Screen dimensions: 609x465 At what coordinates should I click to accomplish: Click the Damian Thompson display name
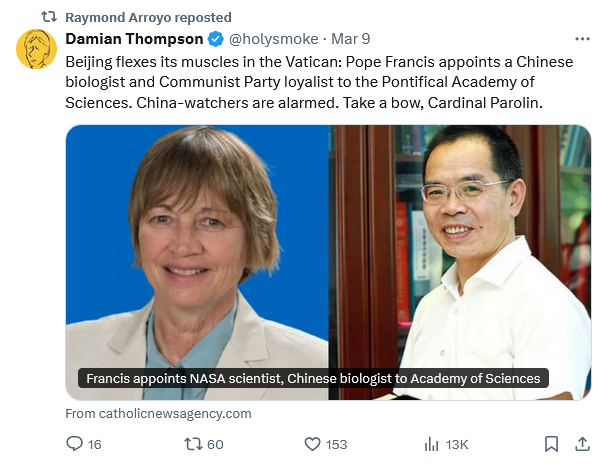[134, 40]
